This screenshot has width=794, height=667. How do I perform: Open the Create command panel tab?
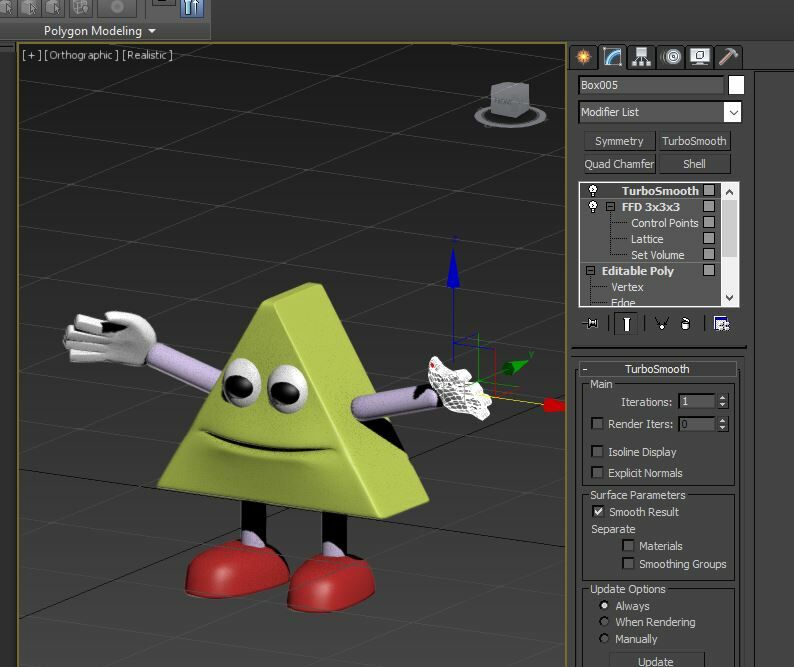[583, 57]
